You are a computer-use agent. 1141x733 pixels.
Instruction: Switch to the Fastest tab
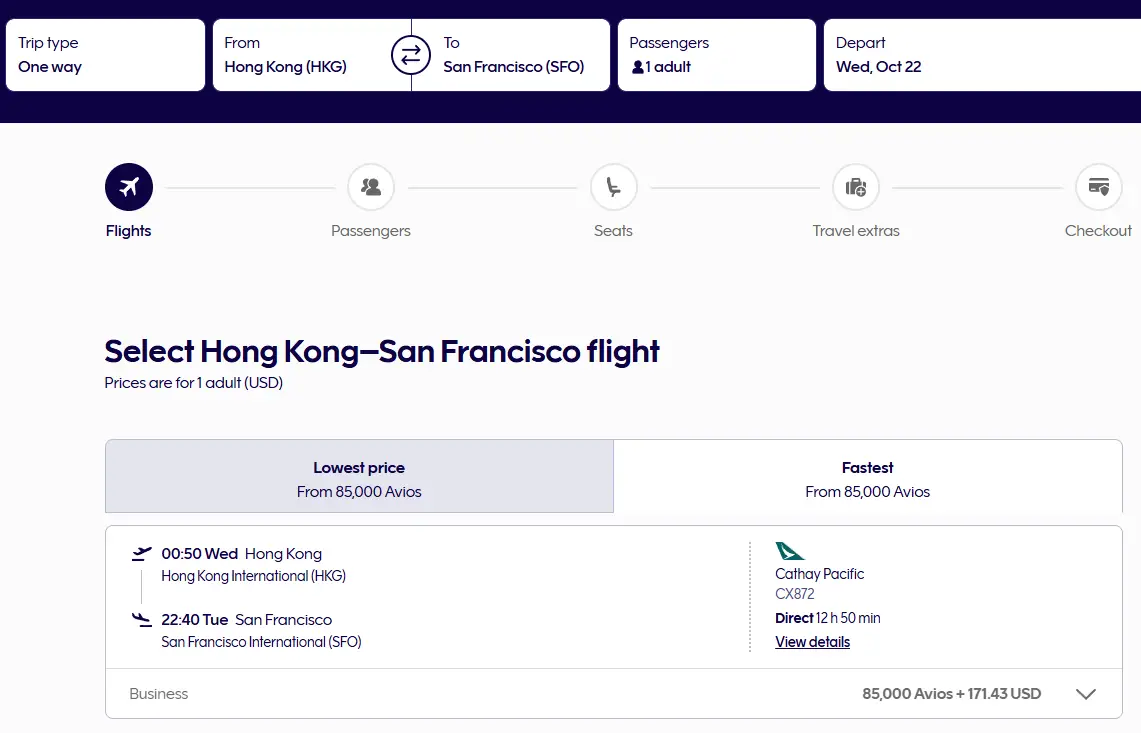point(867,479)
